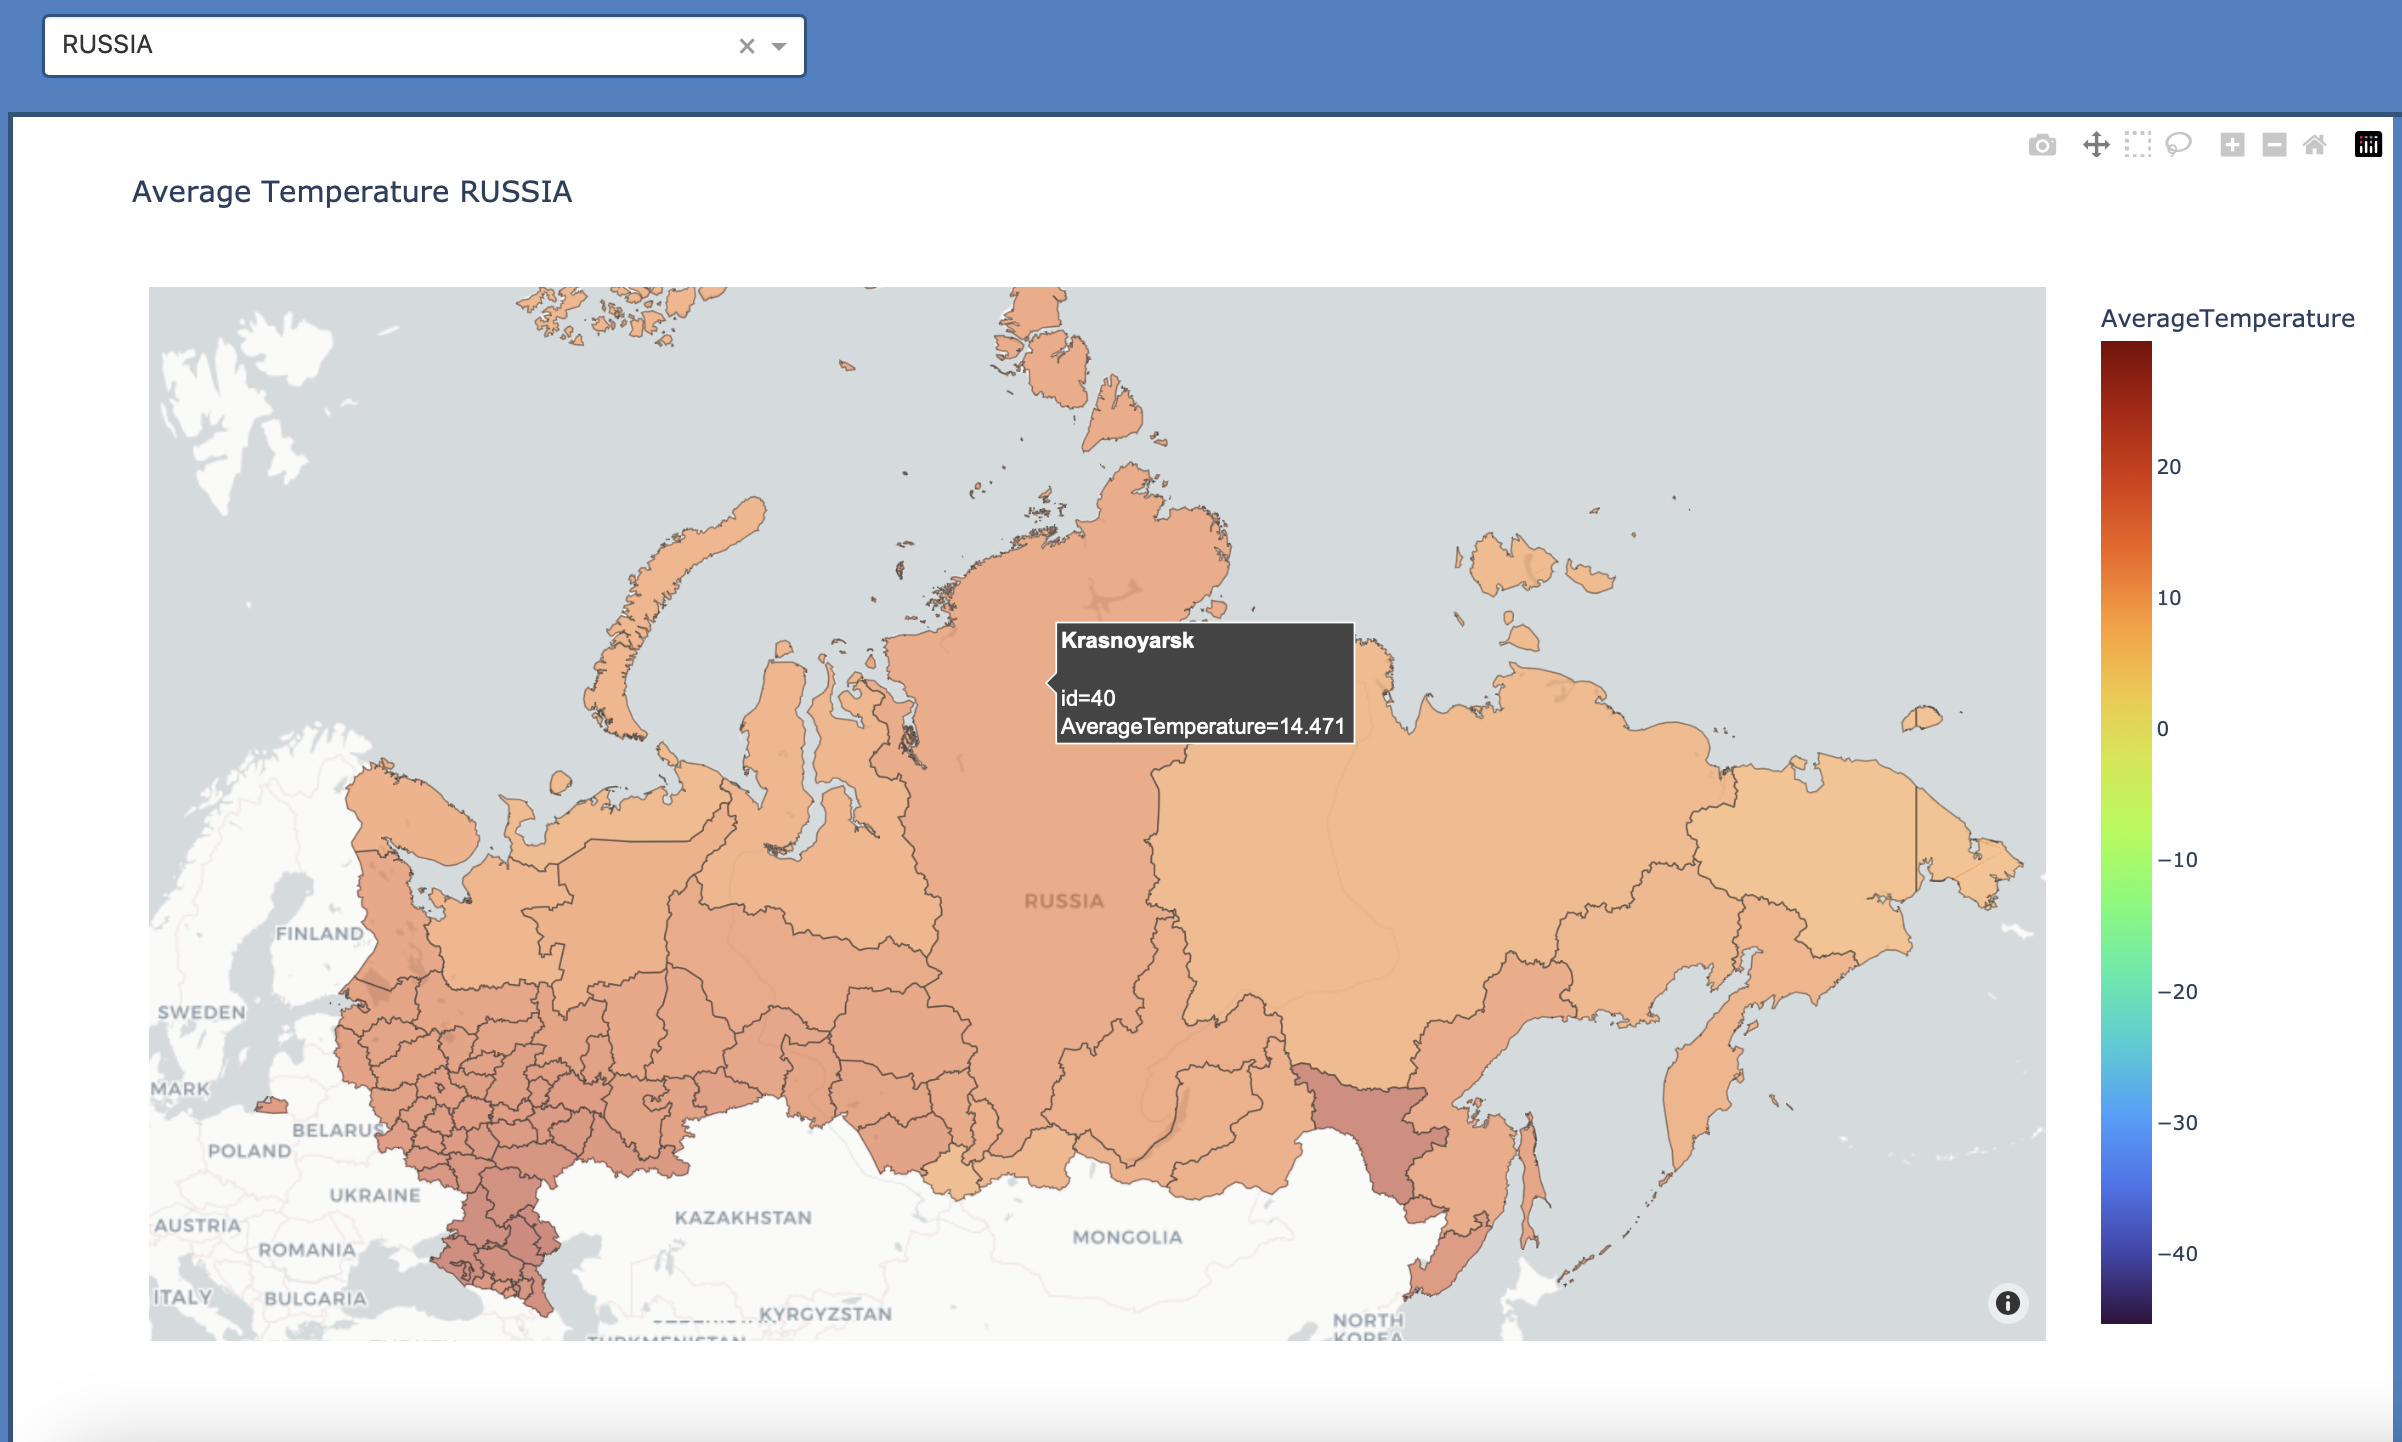Enable box select mode for region selection
Viewport: 2402px width, 1442px height.
point(2139,145)
